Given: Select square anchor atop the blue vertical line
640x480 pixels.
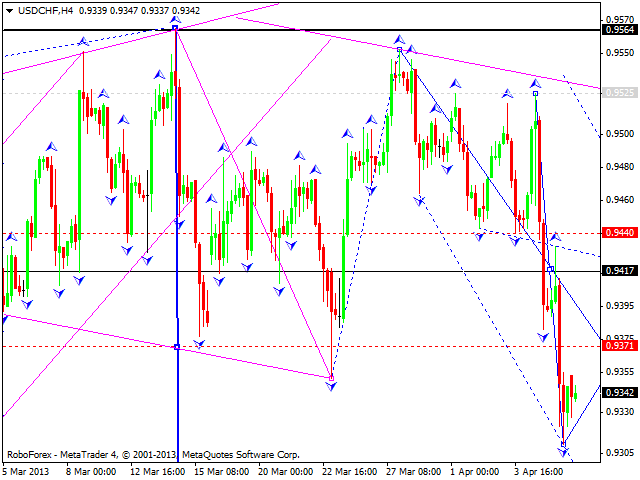Looking at the screenshot, I should [176, 29].
